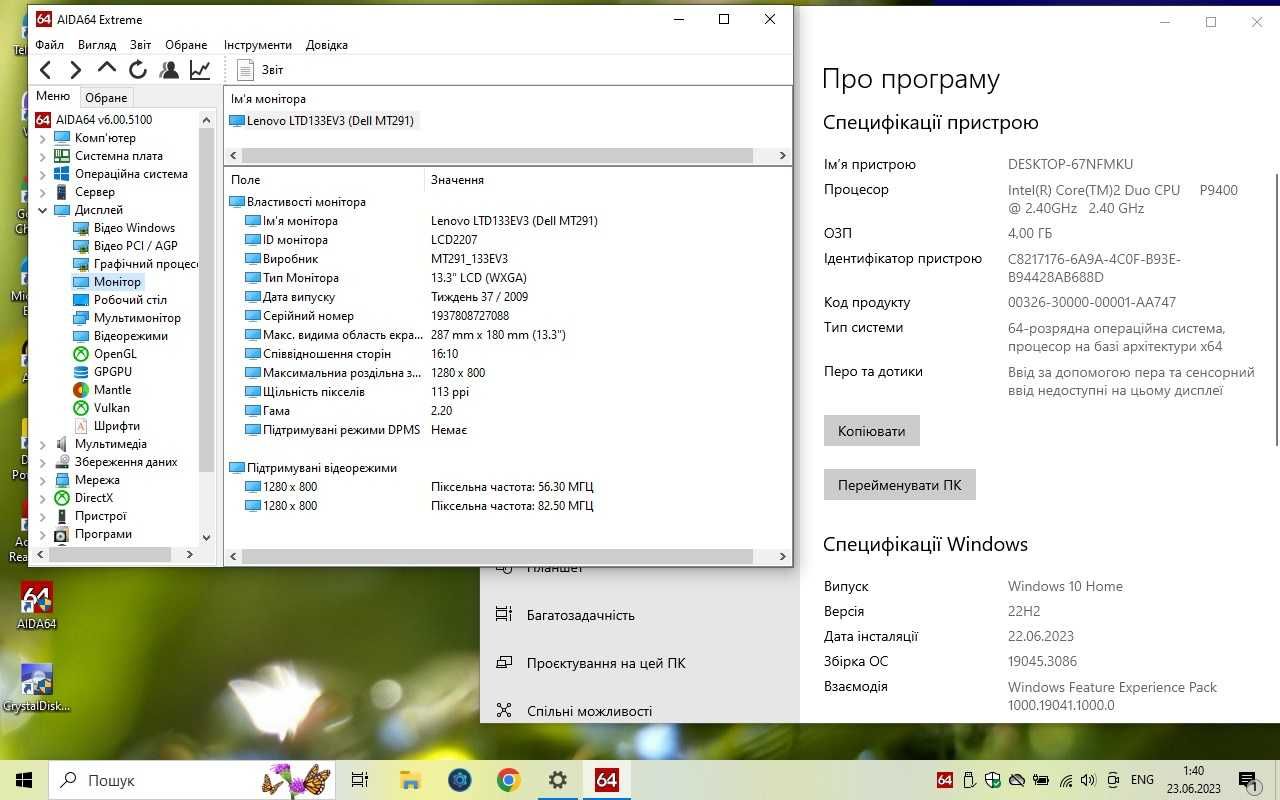The height and width of the screenshot is (800, 1280).
Task: Select Програми tree item
Action: [93, 534]
